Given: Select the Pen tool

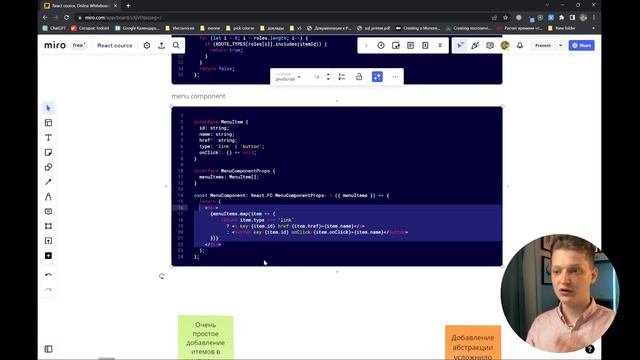Looking at the screenshot, I should (x=48, y=197).
